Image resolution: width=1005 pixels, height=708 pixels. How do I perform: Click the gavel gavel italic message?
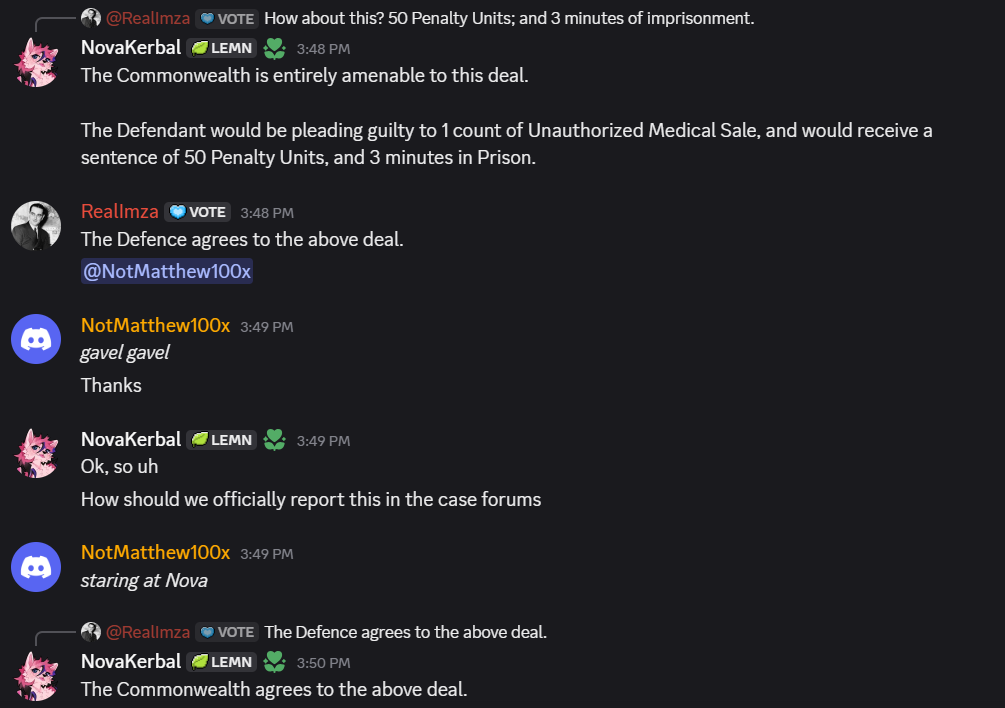click(x=124, y=352)
